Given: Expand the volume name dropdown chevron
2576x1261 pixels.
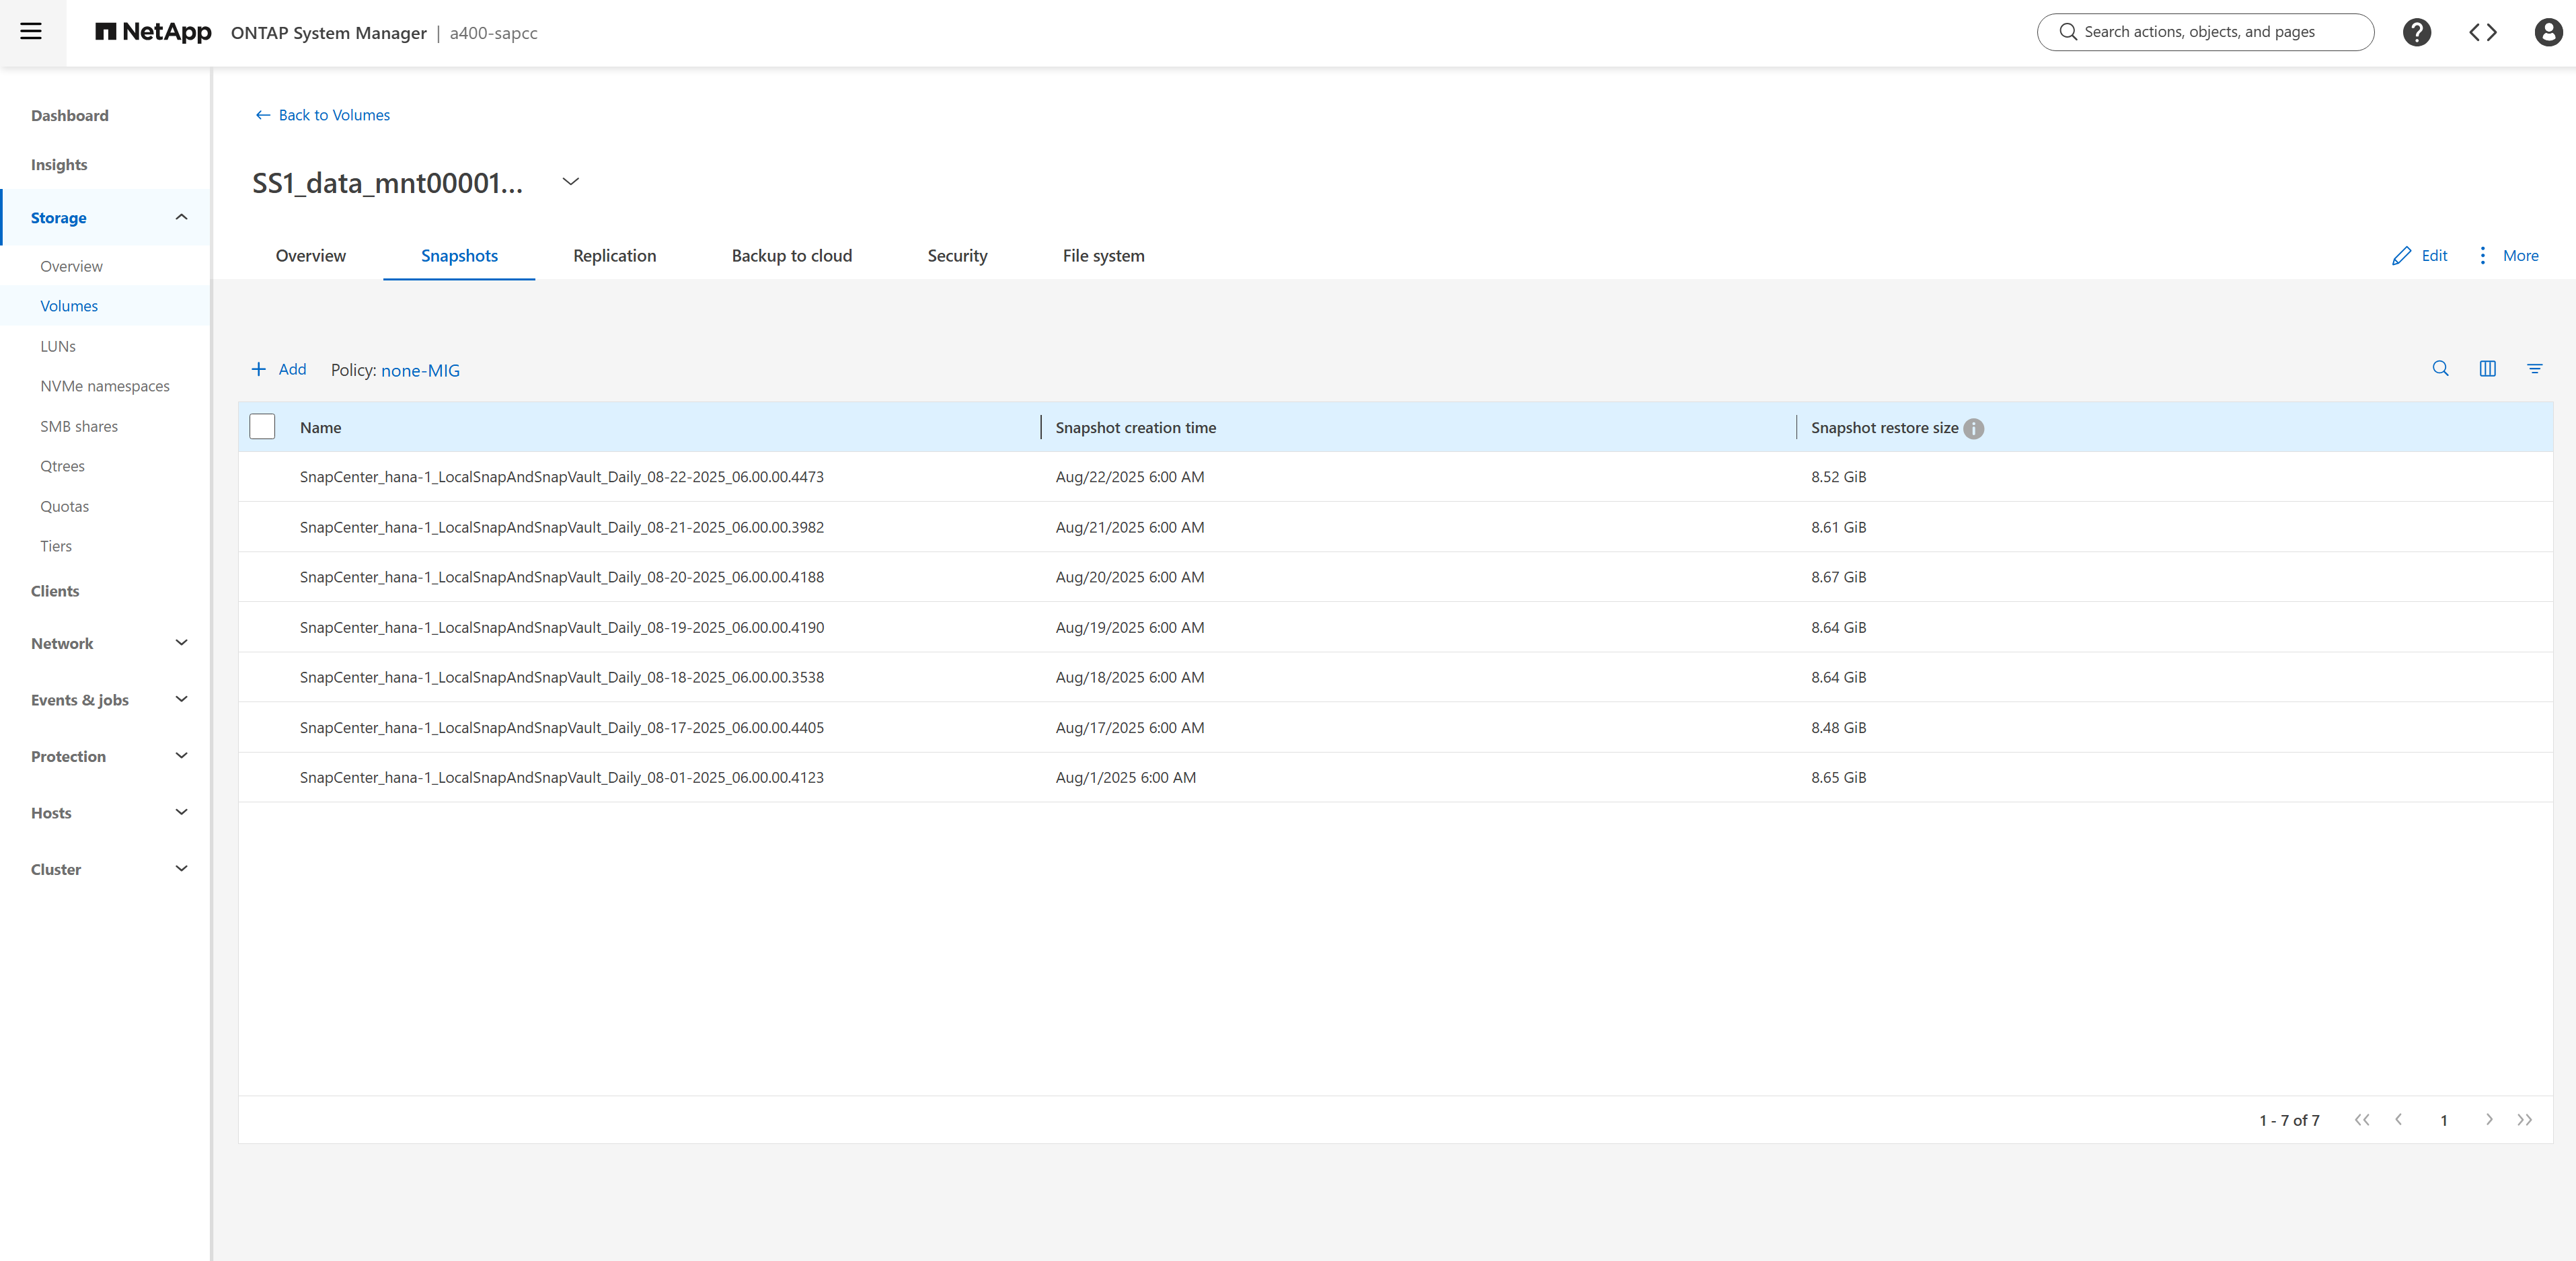Looking at the screenshot, I should point(570,182).
